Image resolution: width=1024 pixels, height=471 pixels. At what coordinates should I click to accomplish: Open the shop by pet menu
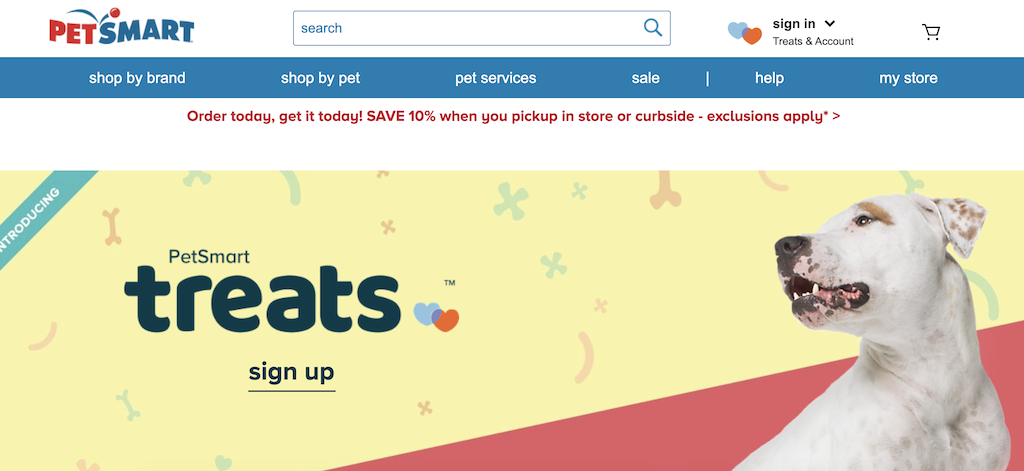tap(320, 78)
